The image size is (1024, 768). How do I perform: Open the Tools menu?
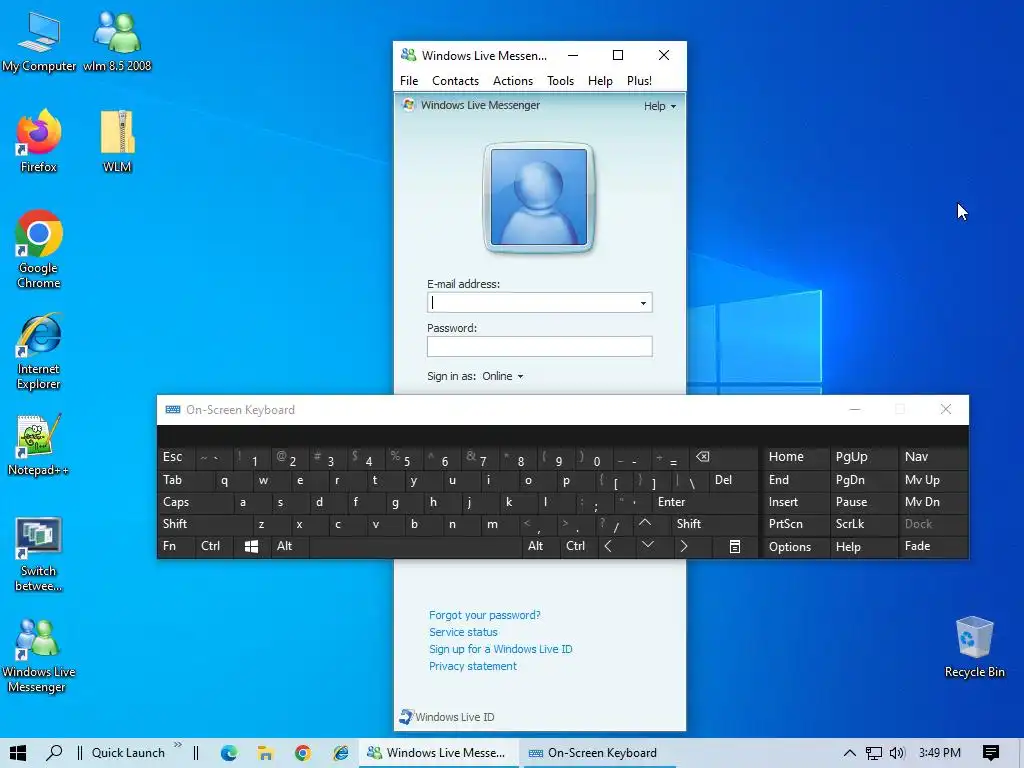(560, 81)
